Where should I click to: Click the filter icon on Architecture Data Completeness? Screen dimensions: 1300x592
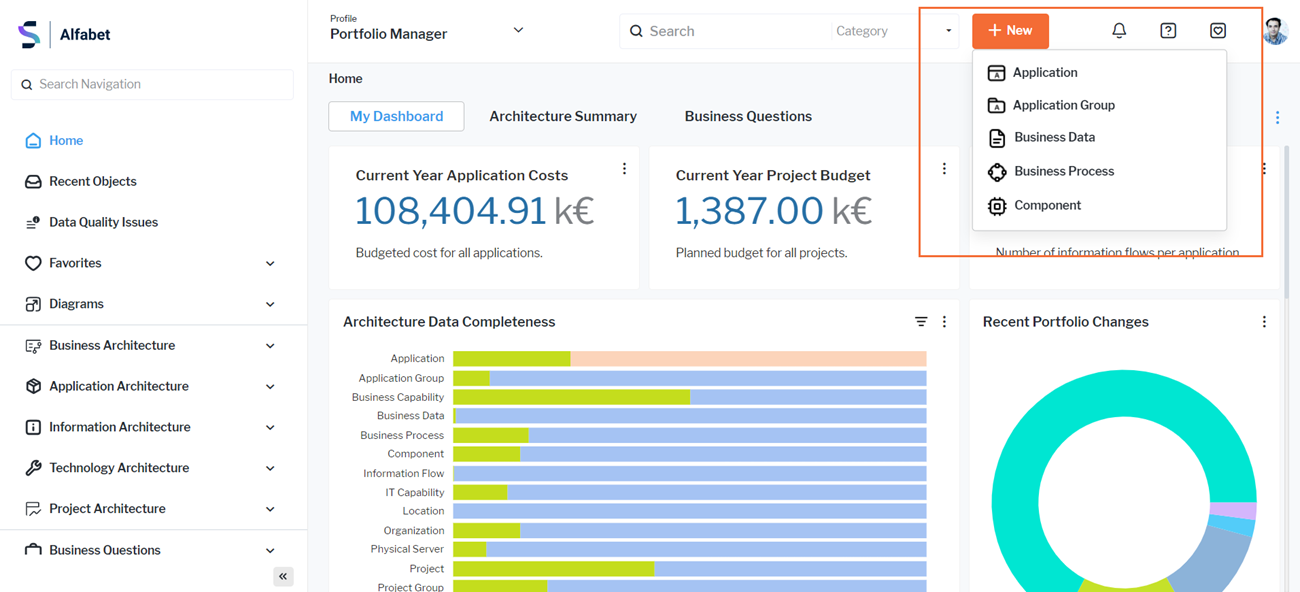point(921,322)
